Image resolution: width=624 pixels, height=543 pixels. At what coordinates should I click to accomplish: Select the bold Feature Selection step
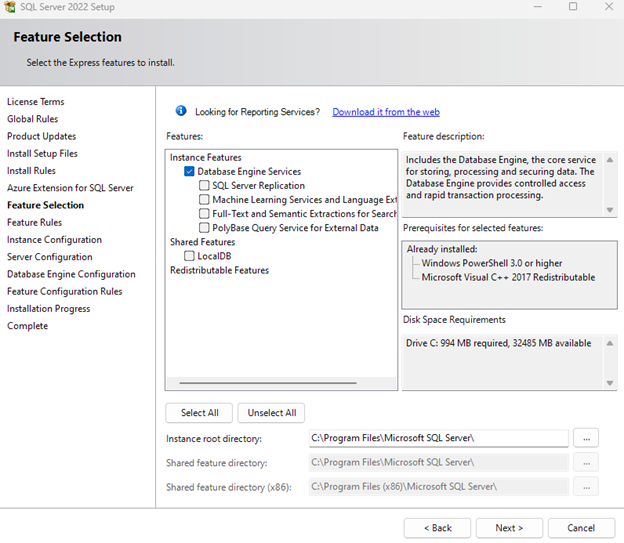pos(45,205)
